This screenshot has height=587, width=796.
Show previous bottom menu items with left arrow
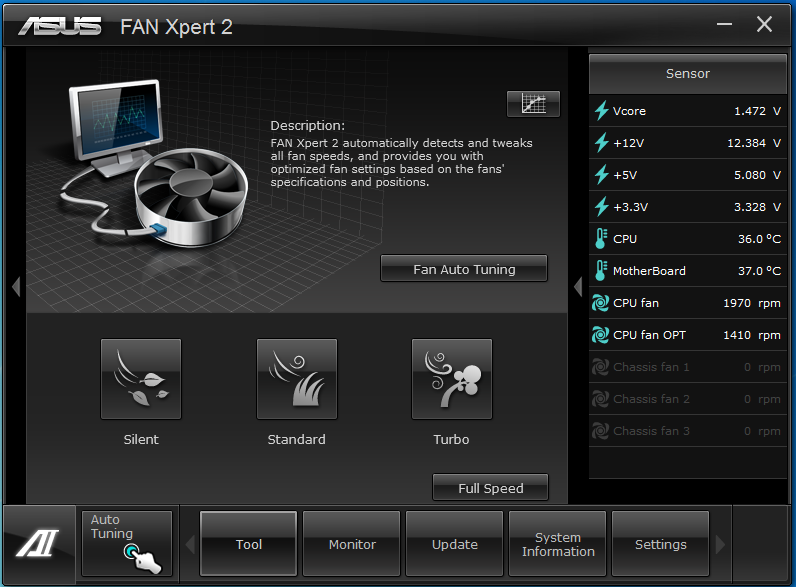tap(190, 544)
